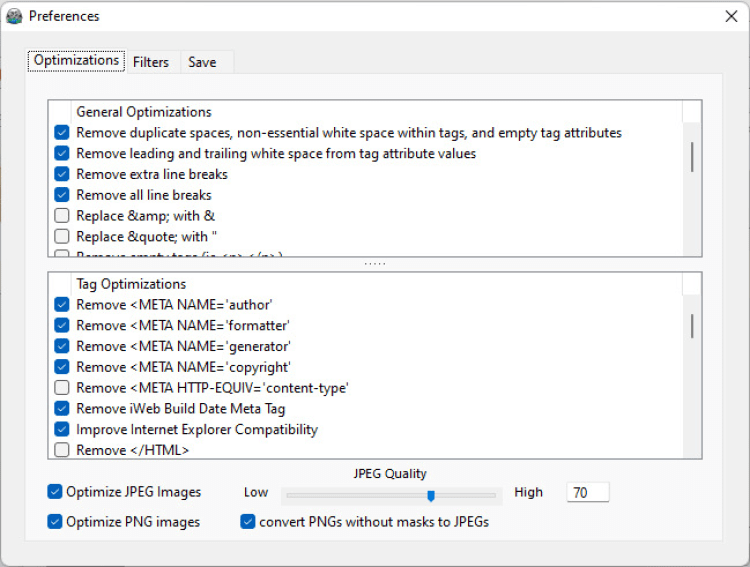Image resolution: width=750 pixels, height=567 pixels.
Task: Select the Optimizations tab
Action: 76,61
